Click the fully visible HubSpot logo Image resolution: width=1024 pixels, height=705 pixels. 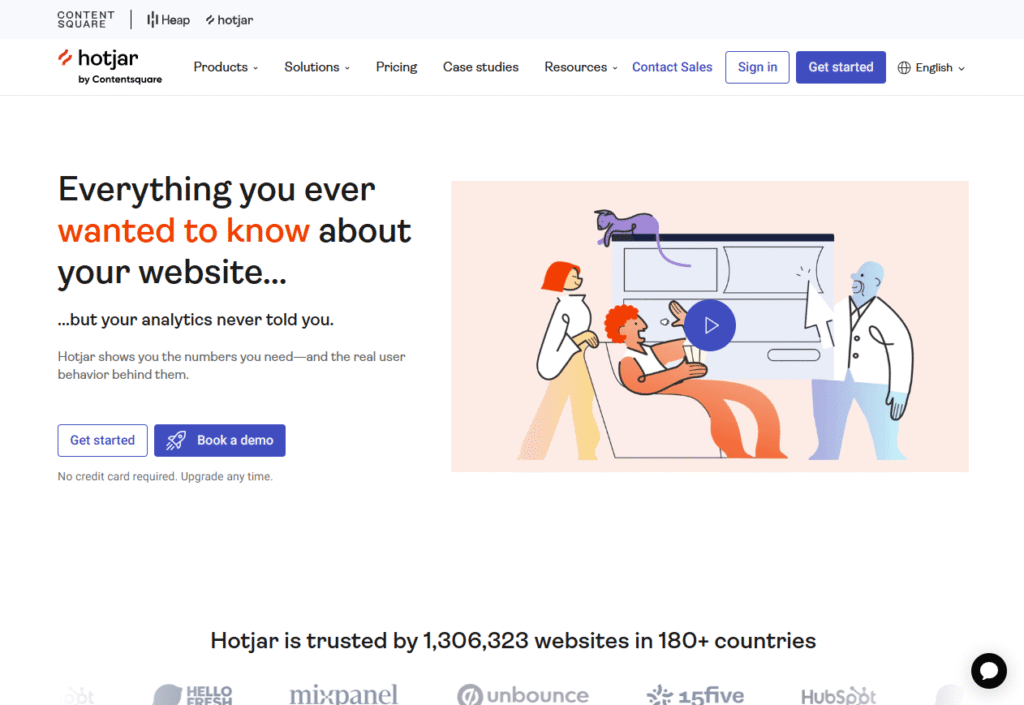click(x=839, y=696)
